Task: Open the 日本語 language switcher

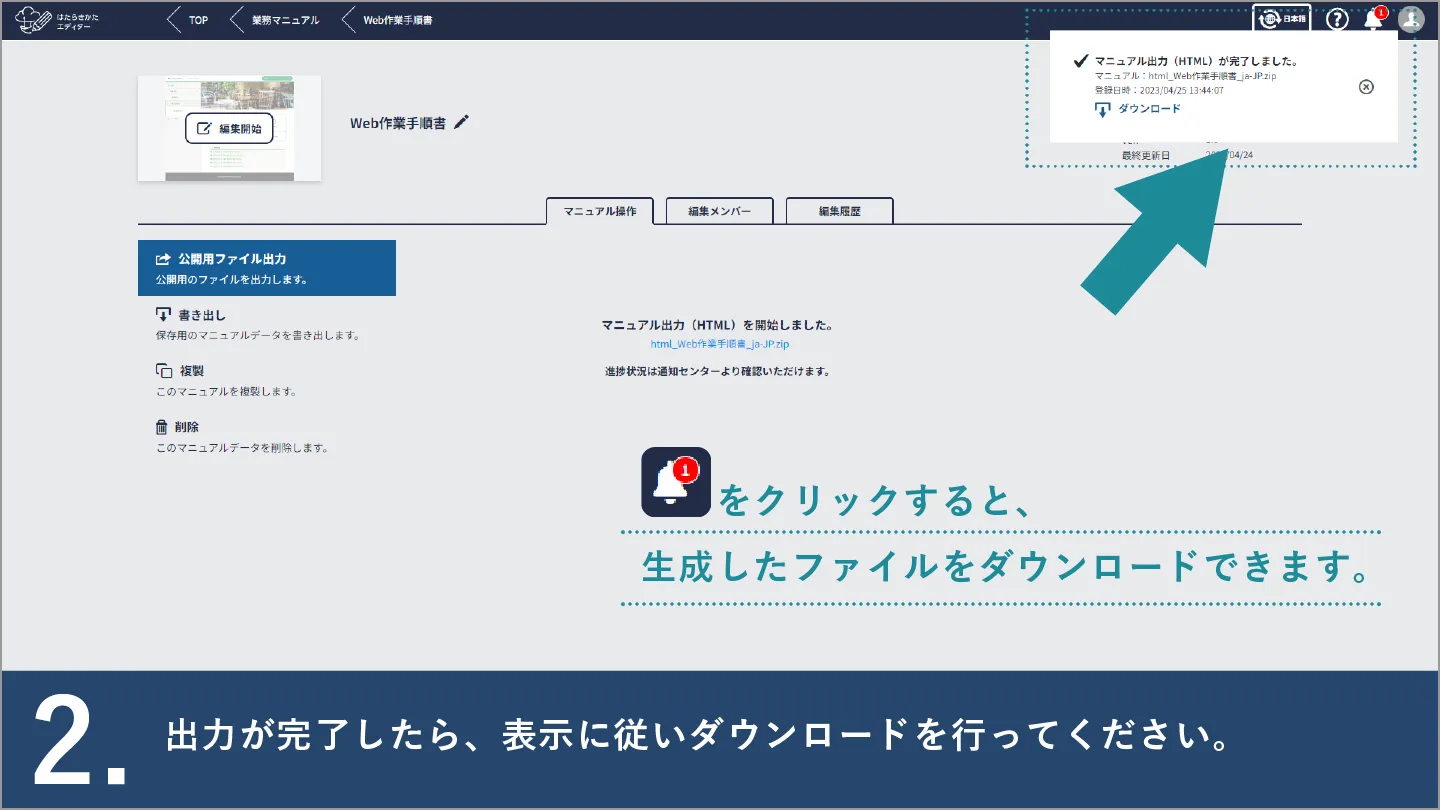Action: click(1282, 19)
